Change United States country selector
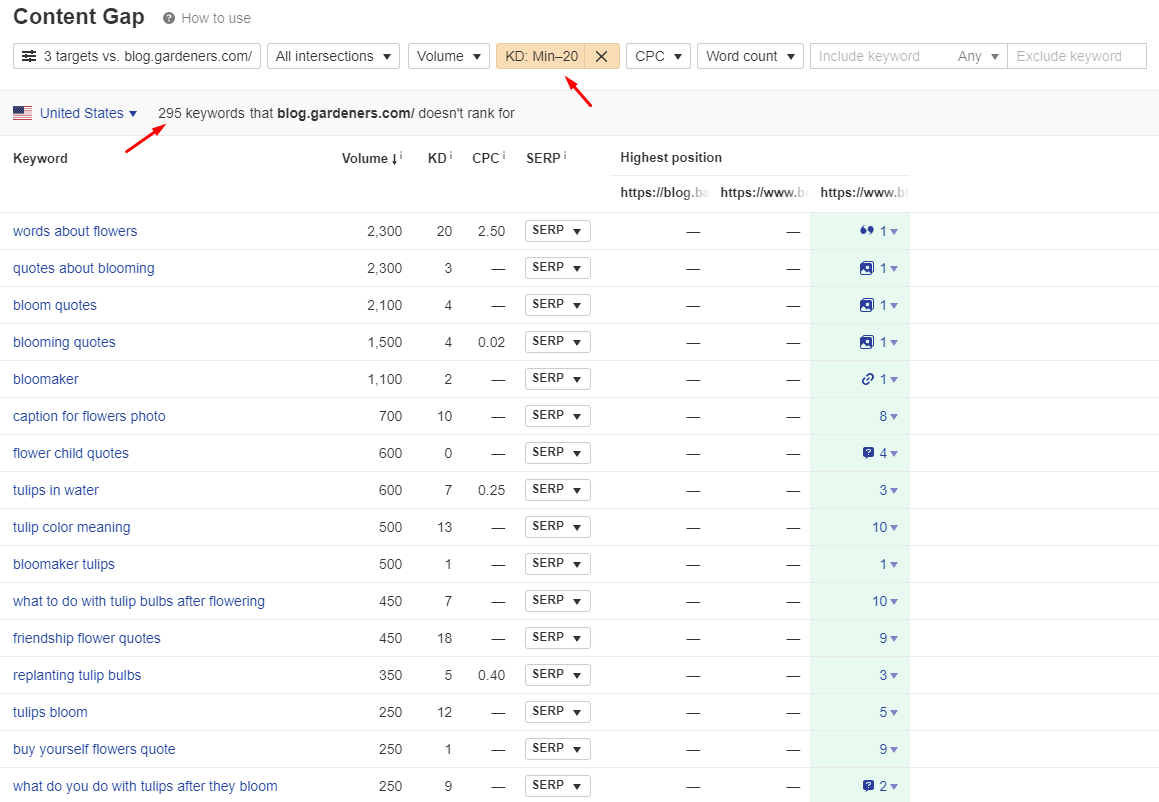The width and height of the screenshot is (1159, 802). click(x=89, y=113)
